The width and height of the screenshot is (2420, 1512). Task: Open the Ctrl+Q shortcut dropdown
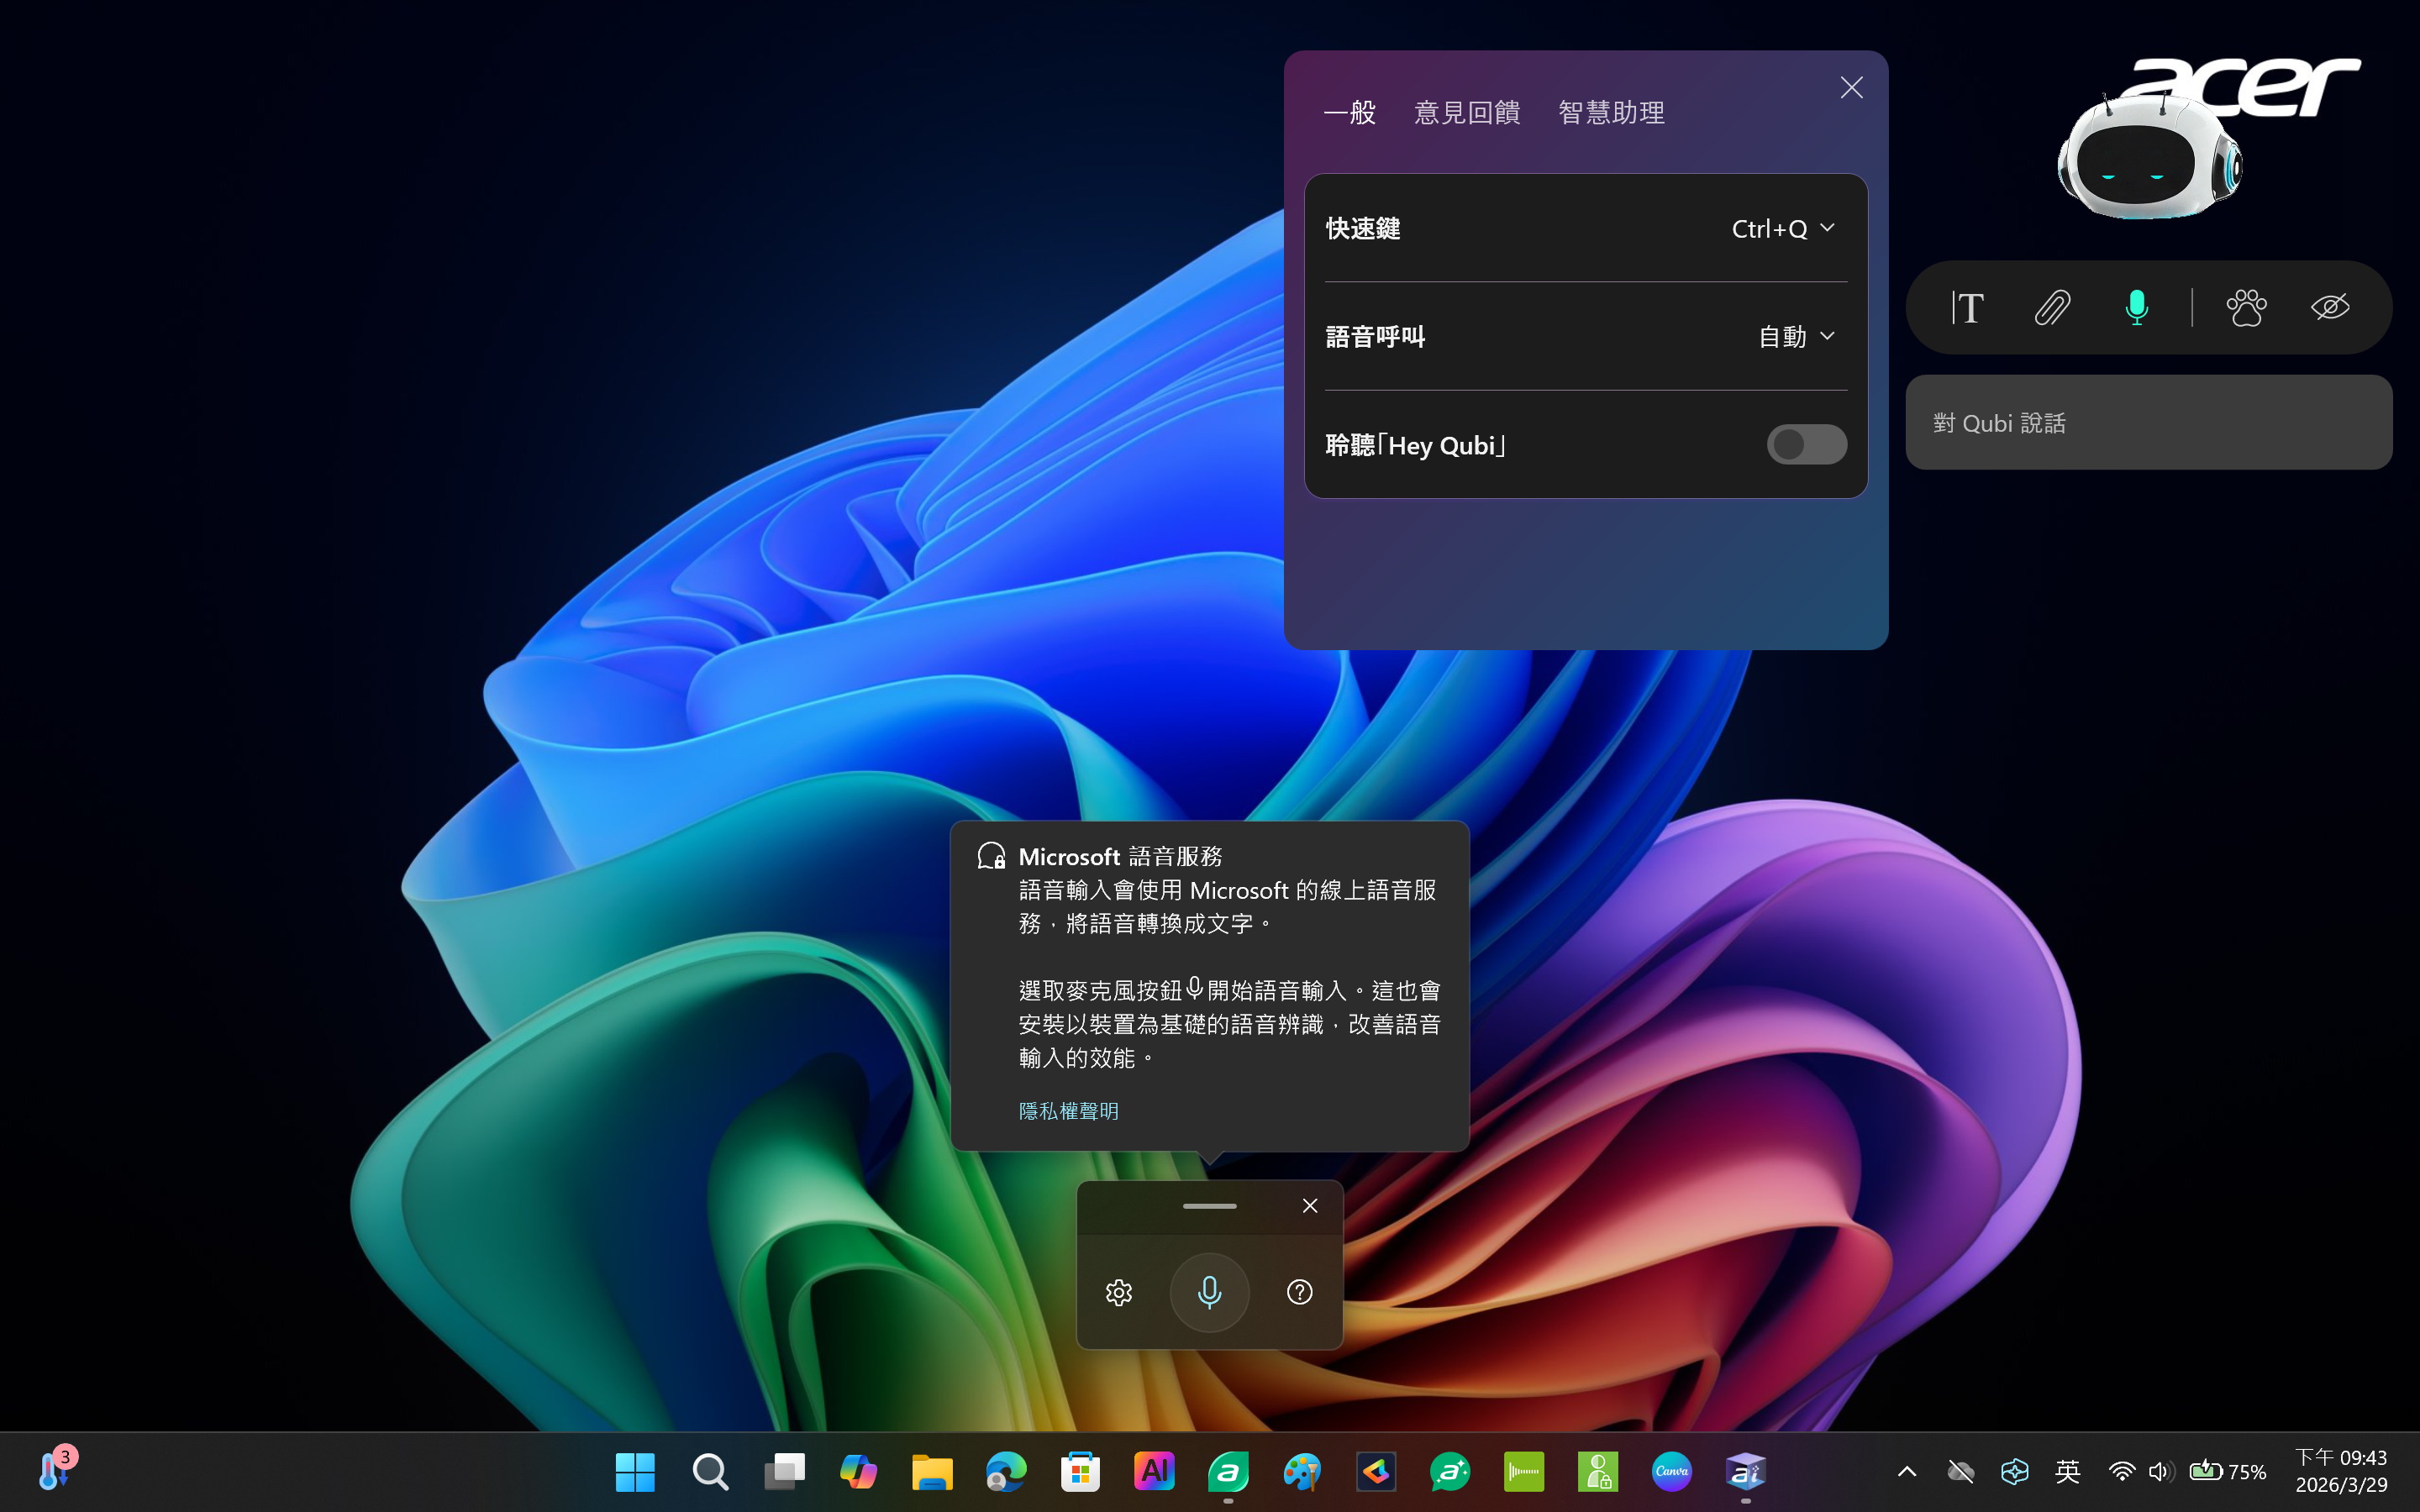click(1784, 229)
